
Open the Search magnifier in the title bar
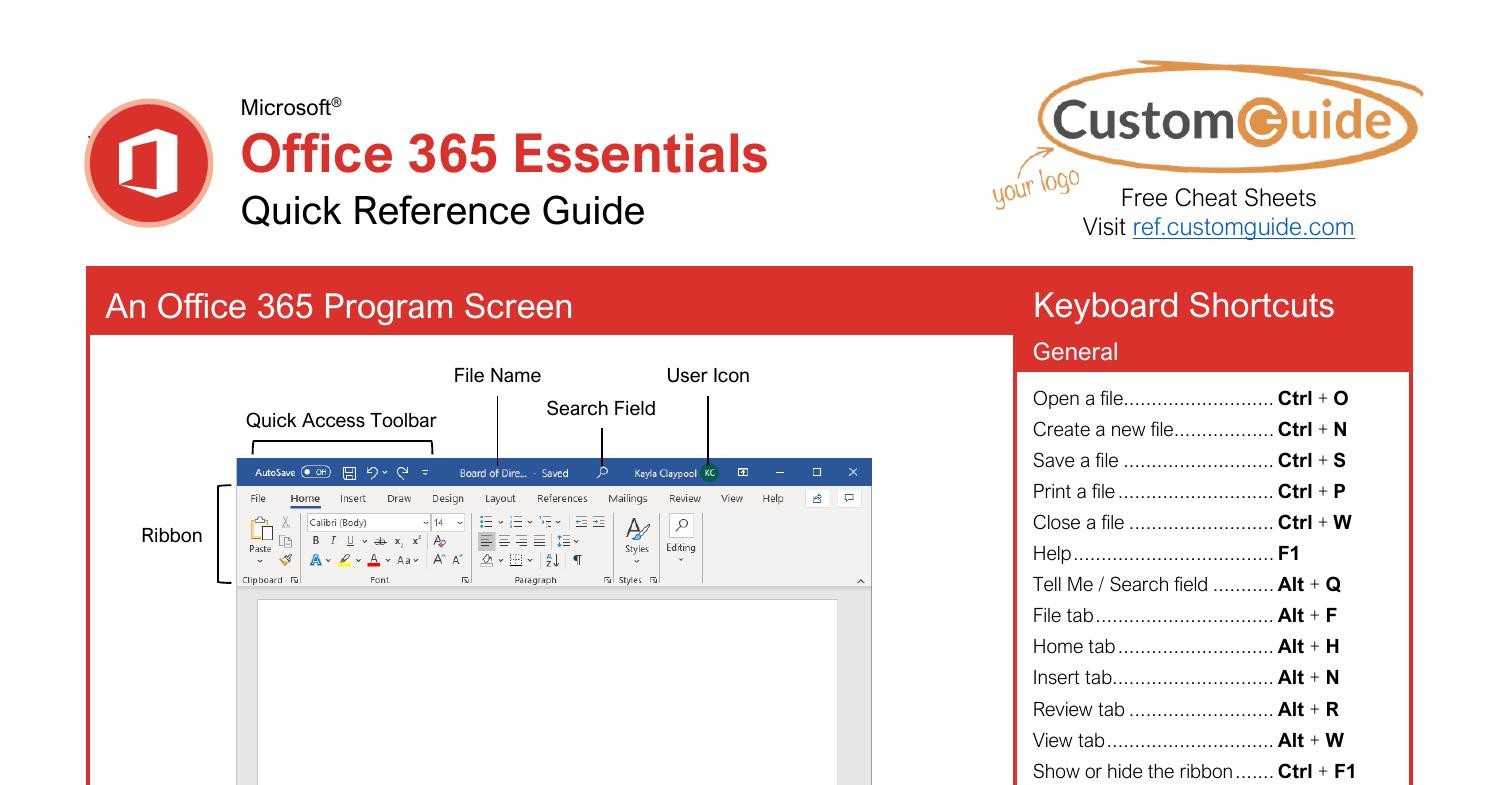(601, 473)
